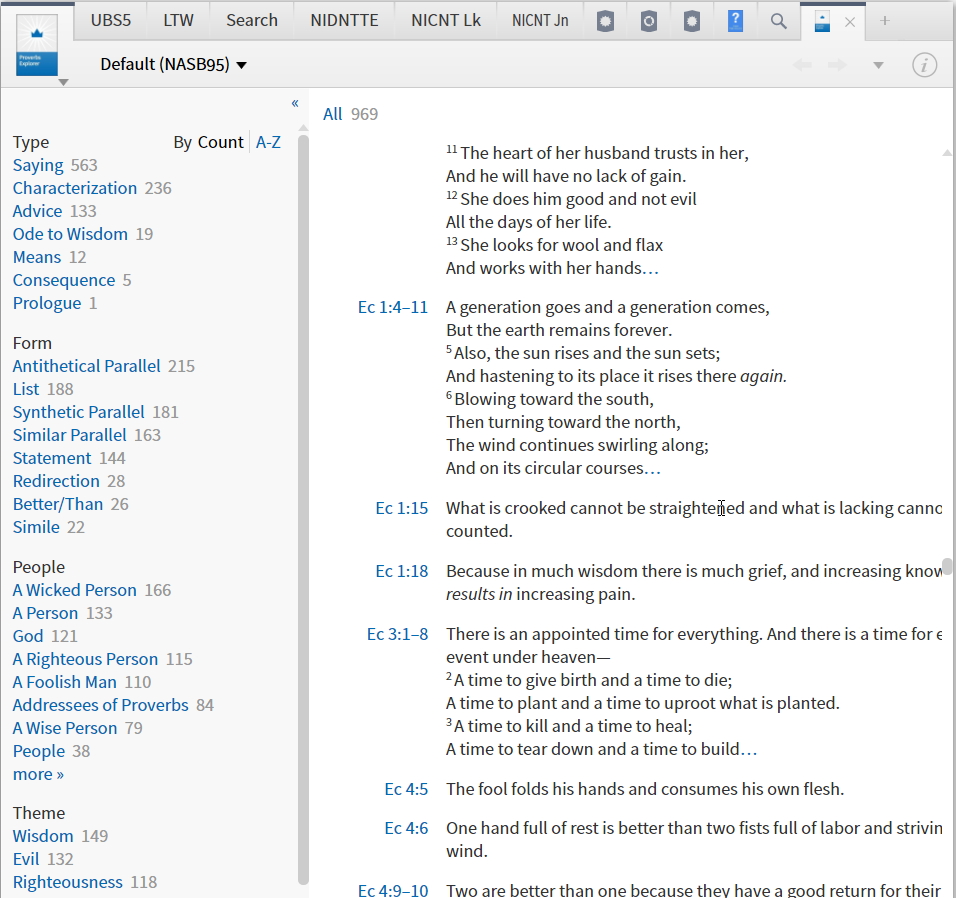Collapse the sidebar with double chevron
956x898 pixels.
295,103
